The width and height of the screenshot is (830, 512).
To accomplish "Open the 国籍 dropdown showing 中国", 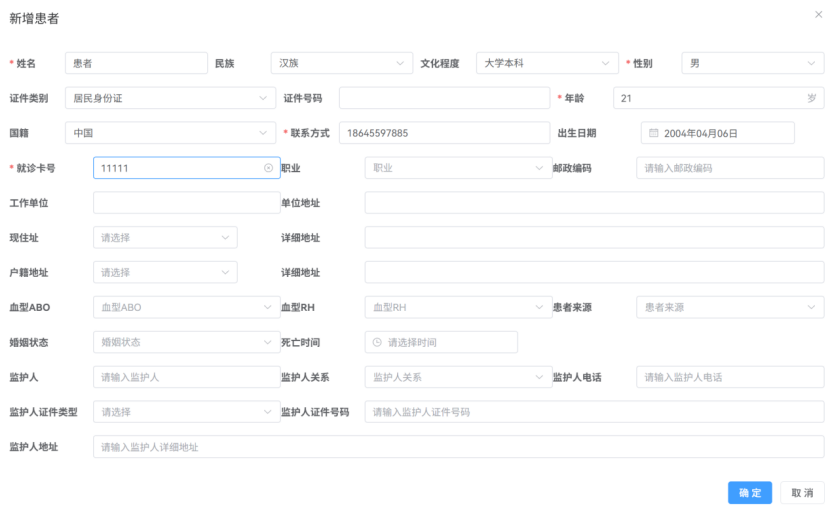I will pos(170,133).
